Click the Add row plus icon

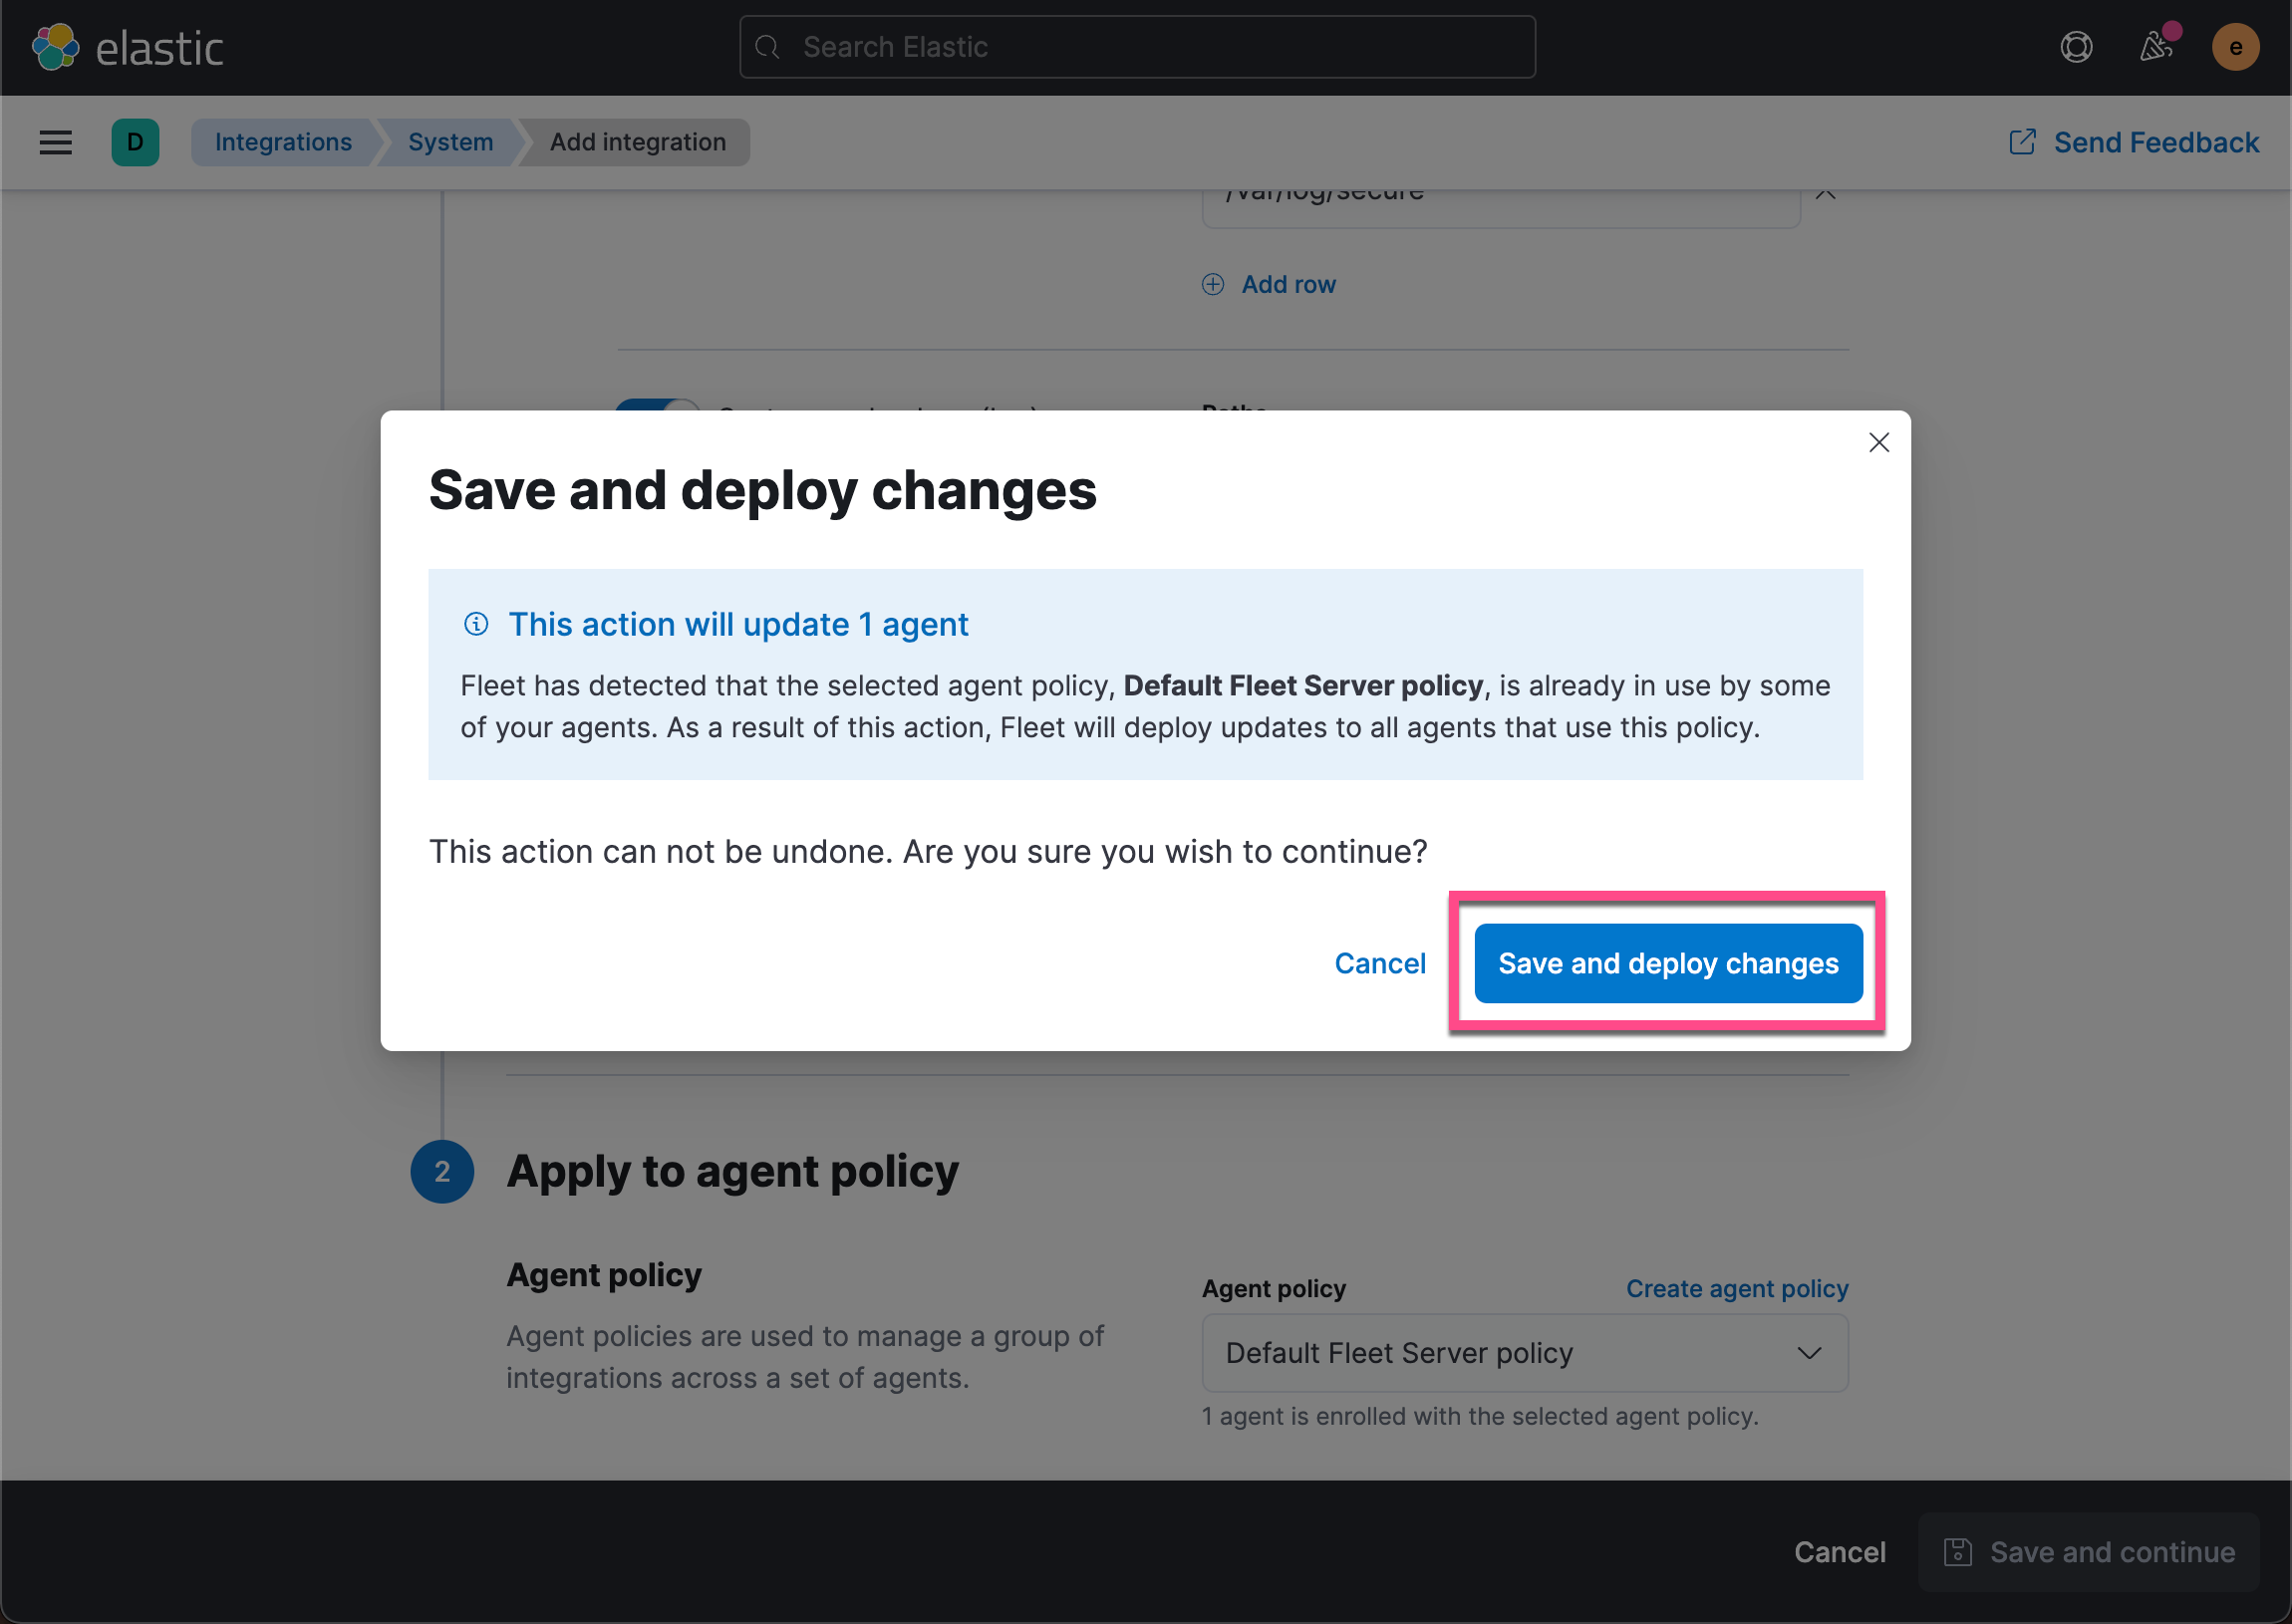coord(1212,285)
